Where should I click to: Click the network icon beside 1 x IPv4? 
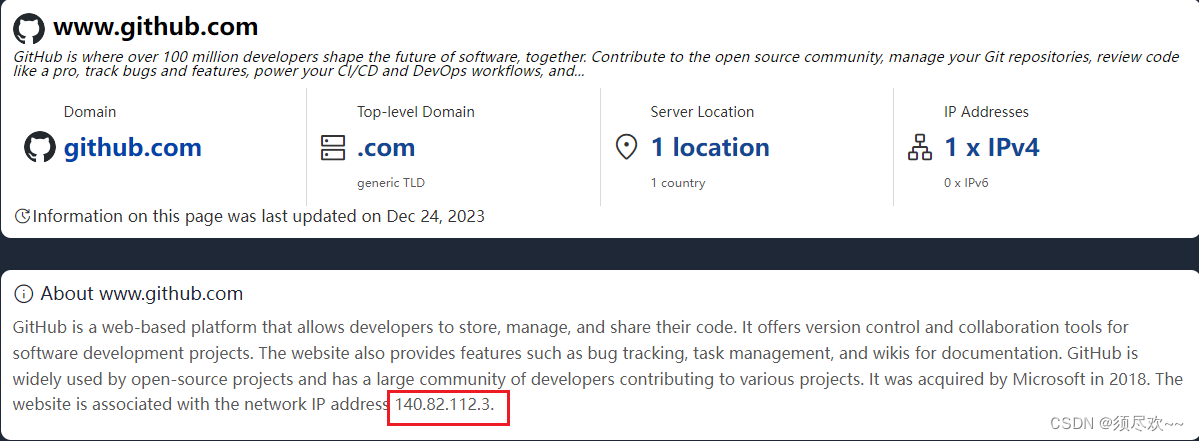[x=920, y=148]
